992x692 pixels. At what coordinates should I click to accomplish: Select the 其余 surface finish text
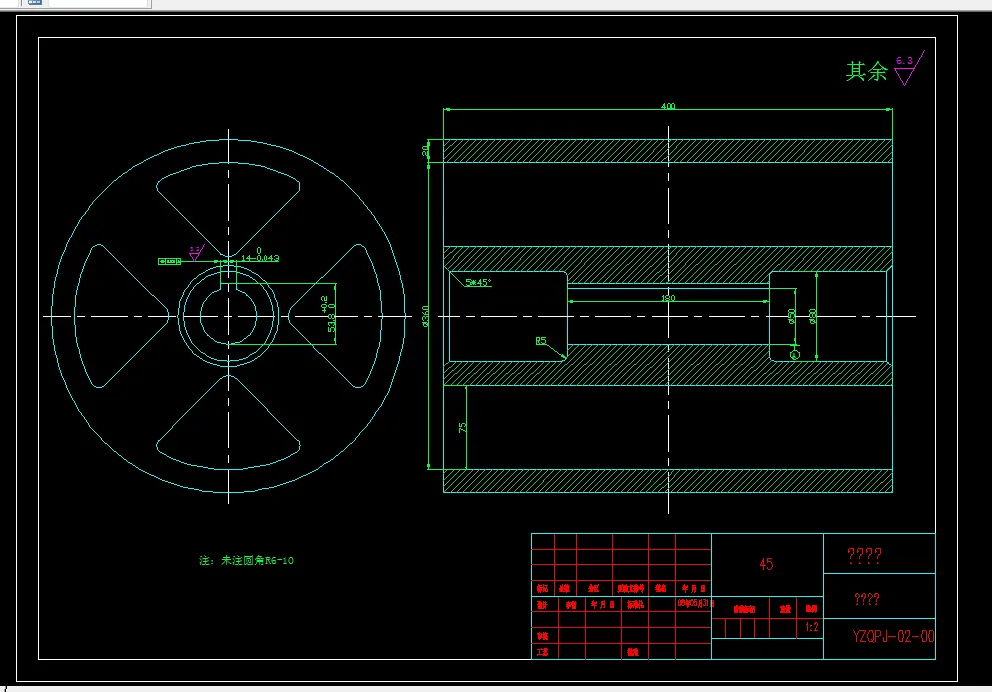[867, 71]
